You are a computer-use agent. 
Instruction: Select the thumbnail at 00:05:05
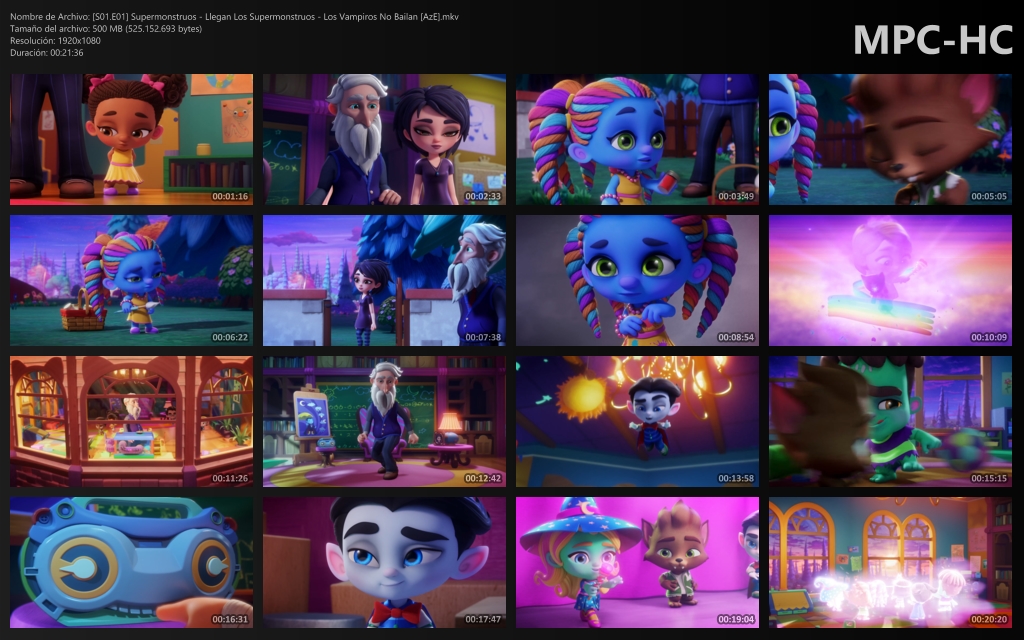890,139
